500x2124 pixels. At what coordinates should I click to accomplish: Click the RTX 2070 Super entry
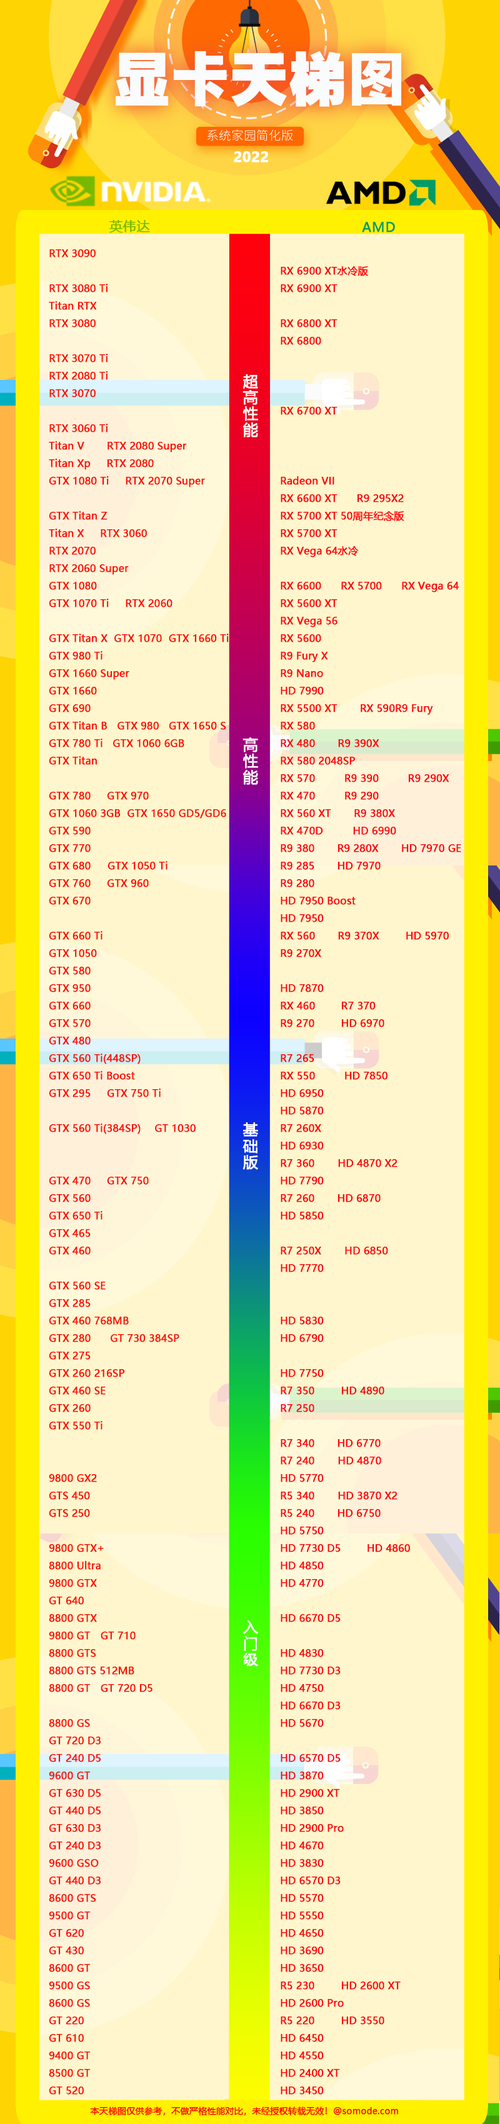(x=165, y=481)
